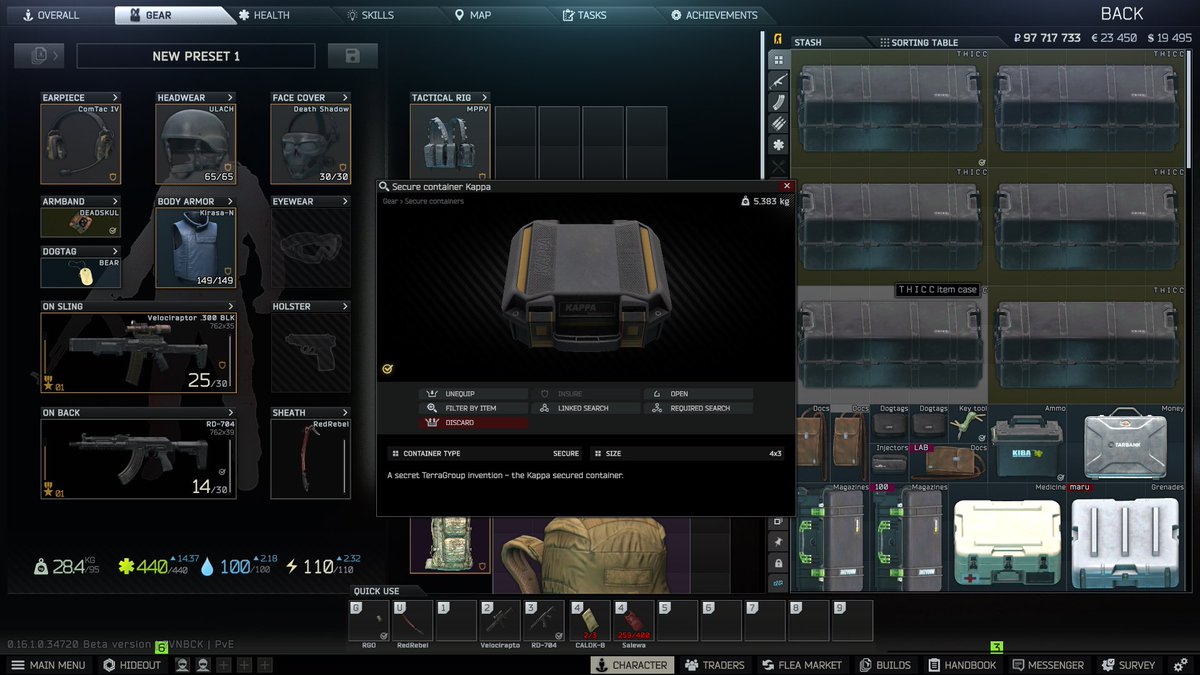
Task: Open the TRADERS screen from bottom bar
Action: tap(716, 665)
